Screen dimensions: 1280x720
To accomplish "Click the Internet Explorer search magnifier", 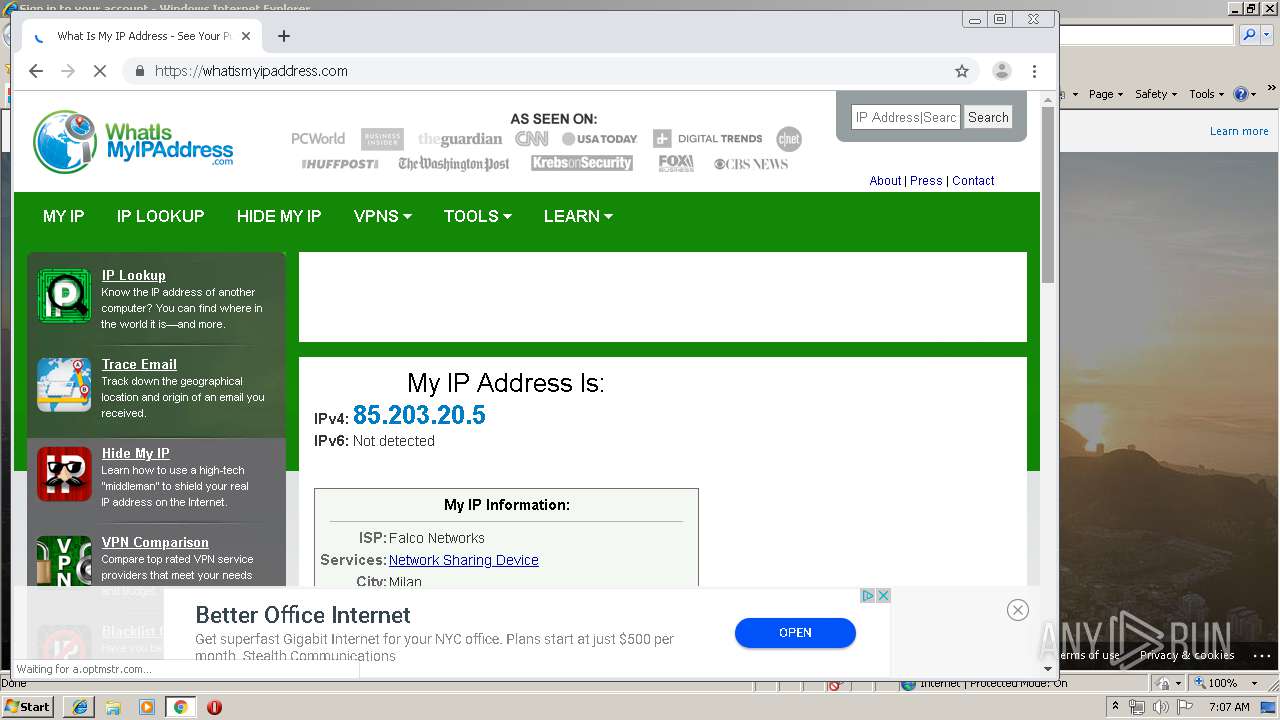I will [1250, 35].
